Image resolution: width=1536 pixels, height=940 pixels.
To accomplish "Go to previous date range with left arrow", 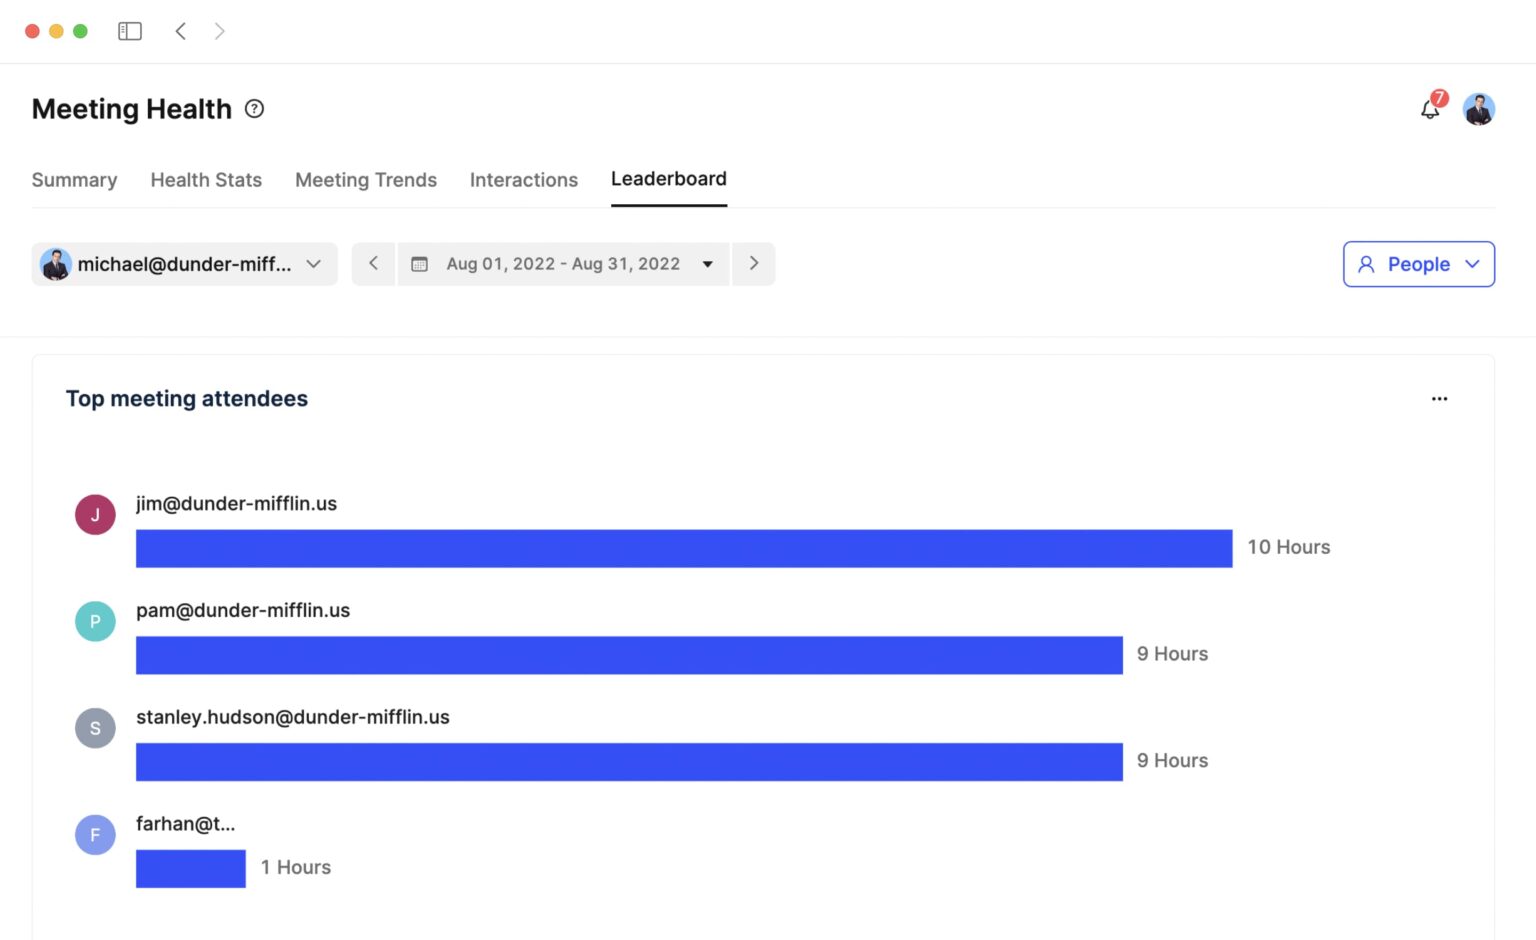I will [x=373, y=263].
